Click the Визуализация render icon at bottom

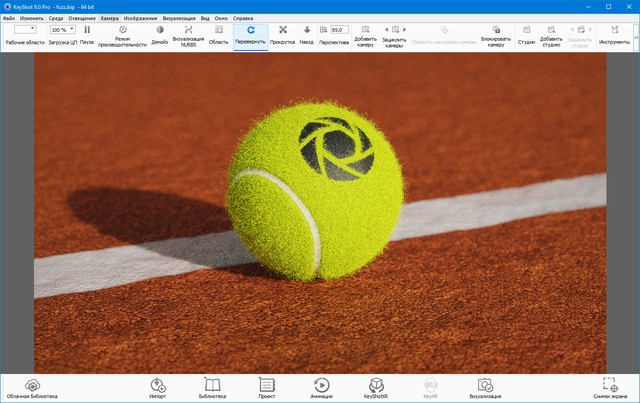(485, 388)
